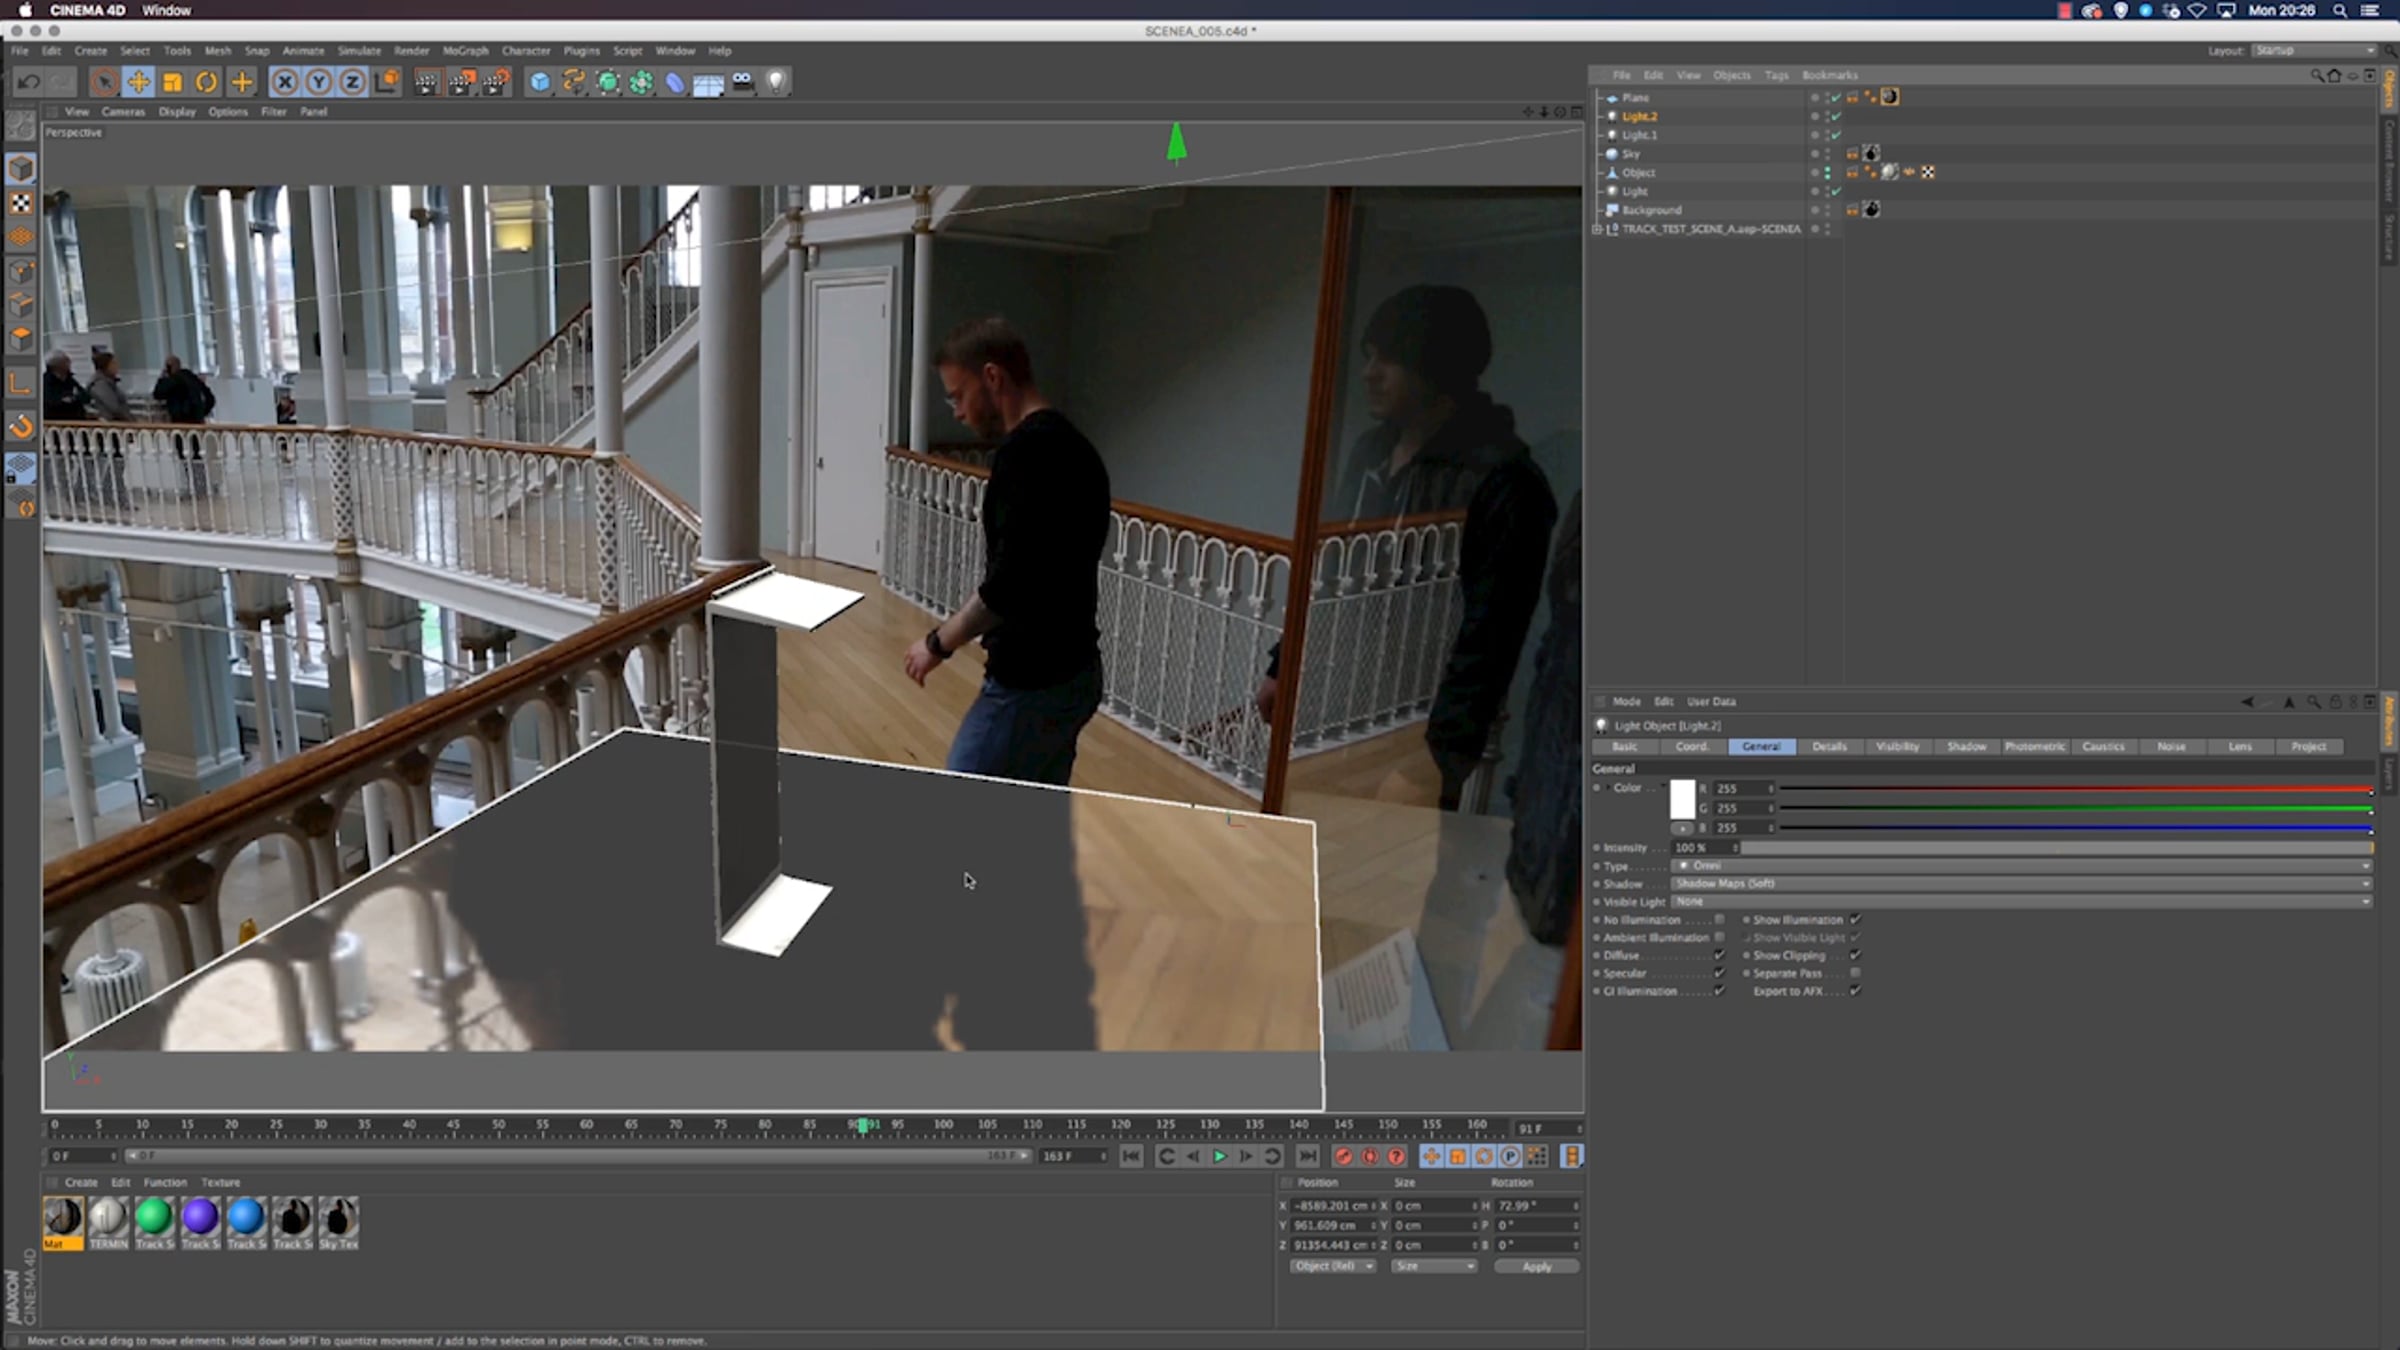Viewport: 2400px width, 1350px height.
Task: Switch to the Shadow tab
Action: tap(1965, 747)
